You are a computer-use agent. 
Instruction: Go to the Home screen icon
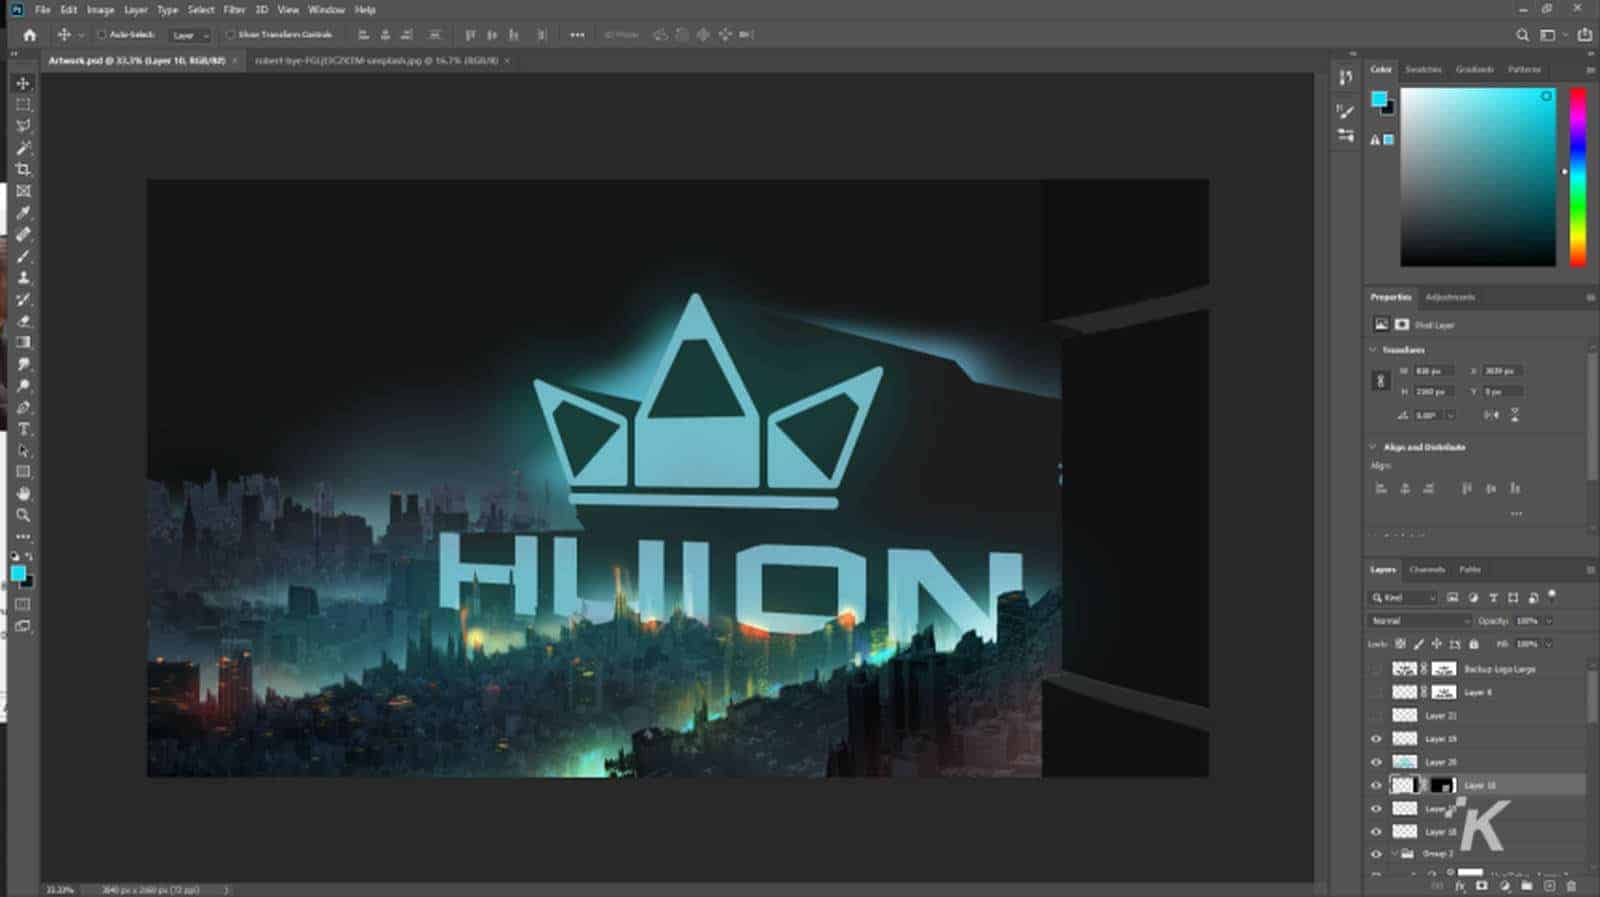(x=29, y=35)
